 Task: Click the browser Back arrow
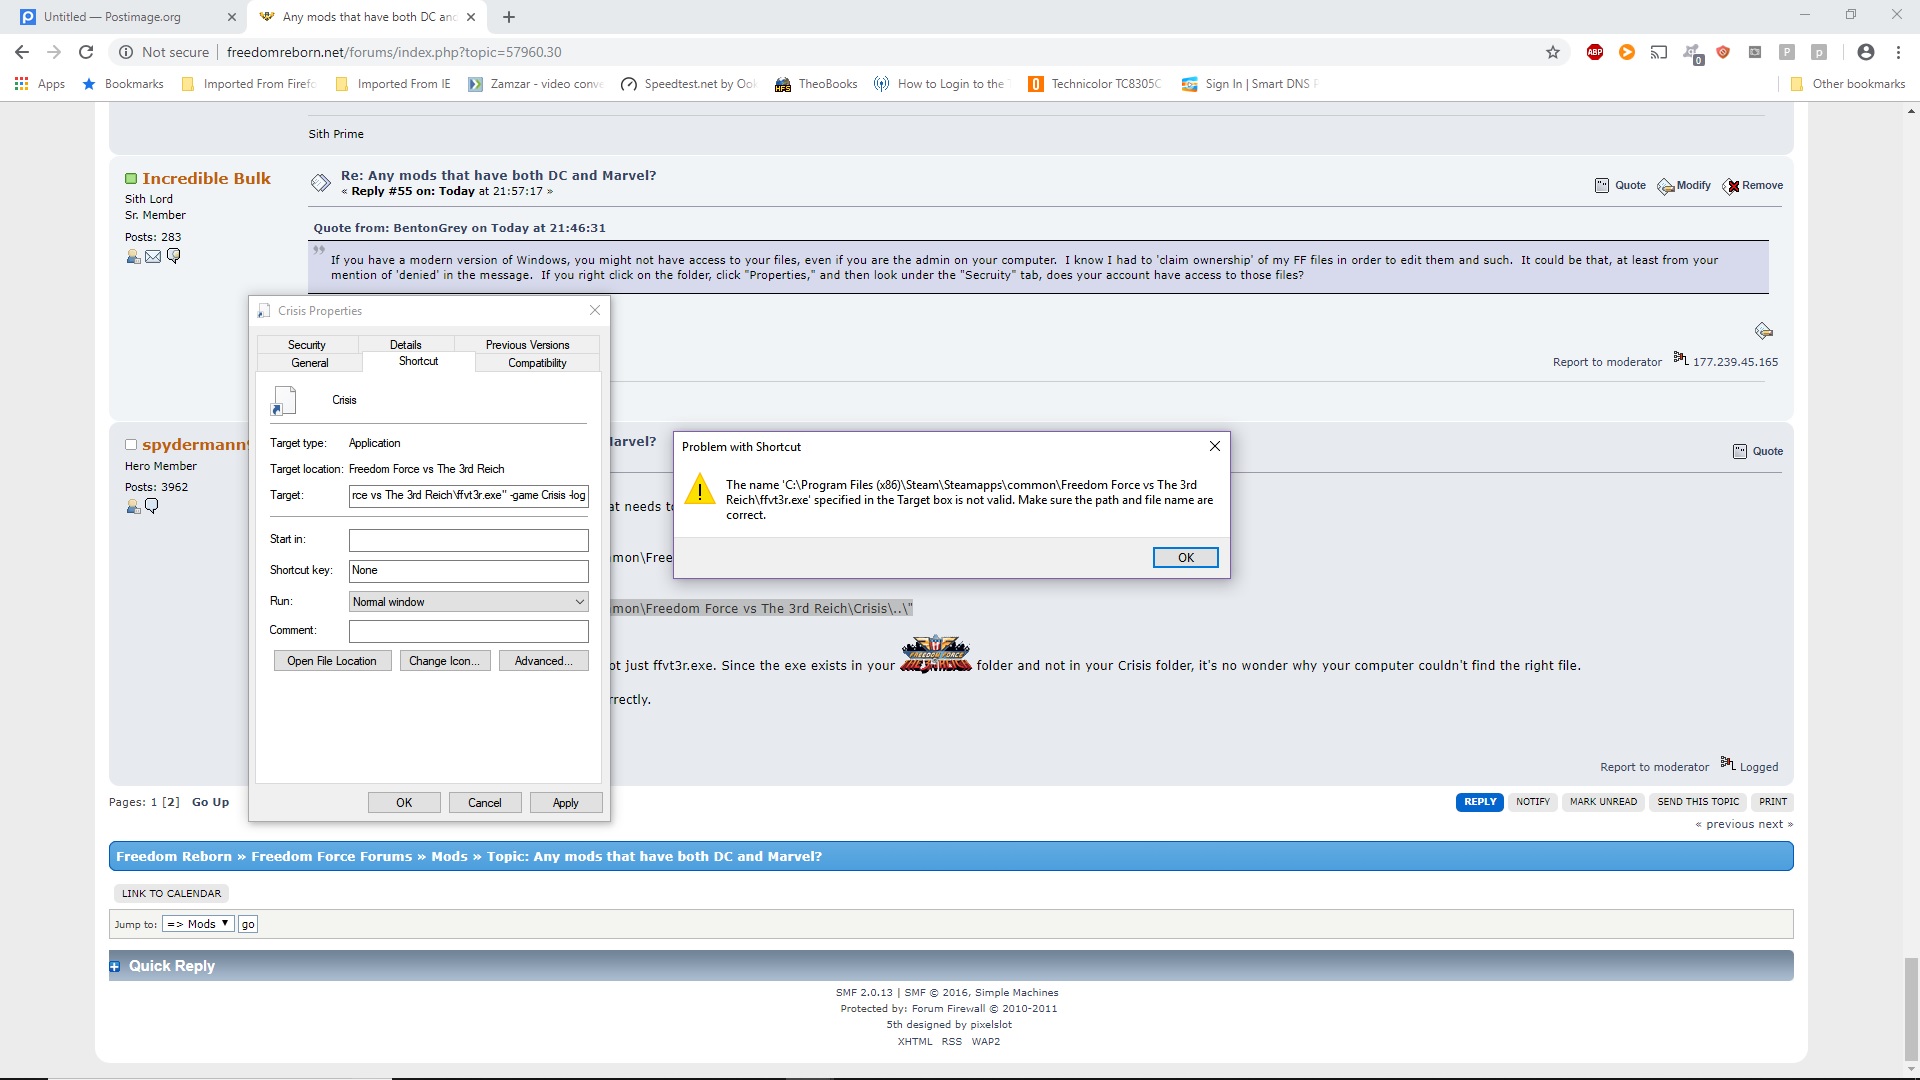click(x=22, y=52)
